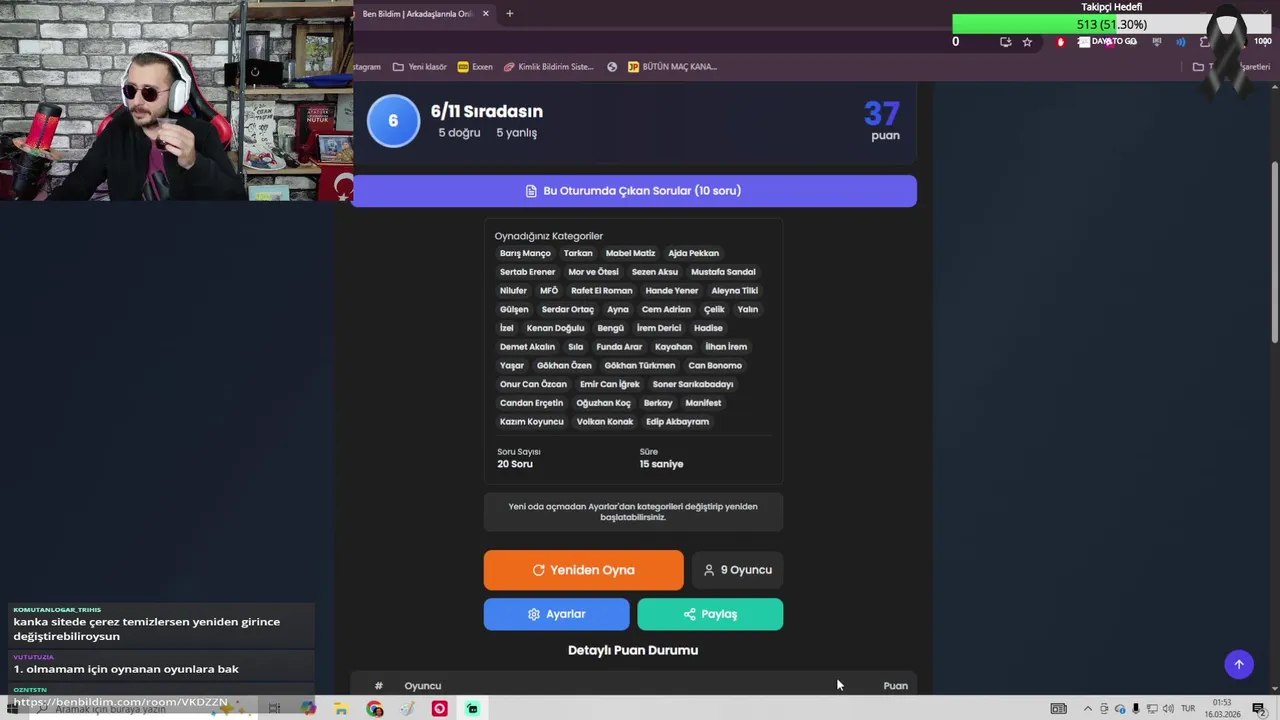This screenshot has height=720, width=1280.
Task: Select the Demet Akalın category tag
Action: (x=527, y=347)
